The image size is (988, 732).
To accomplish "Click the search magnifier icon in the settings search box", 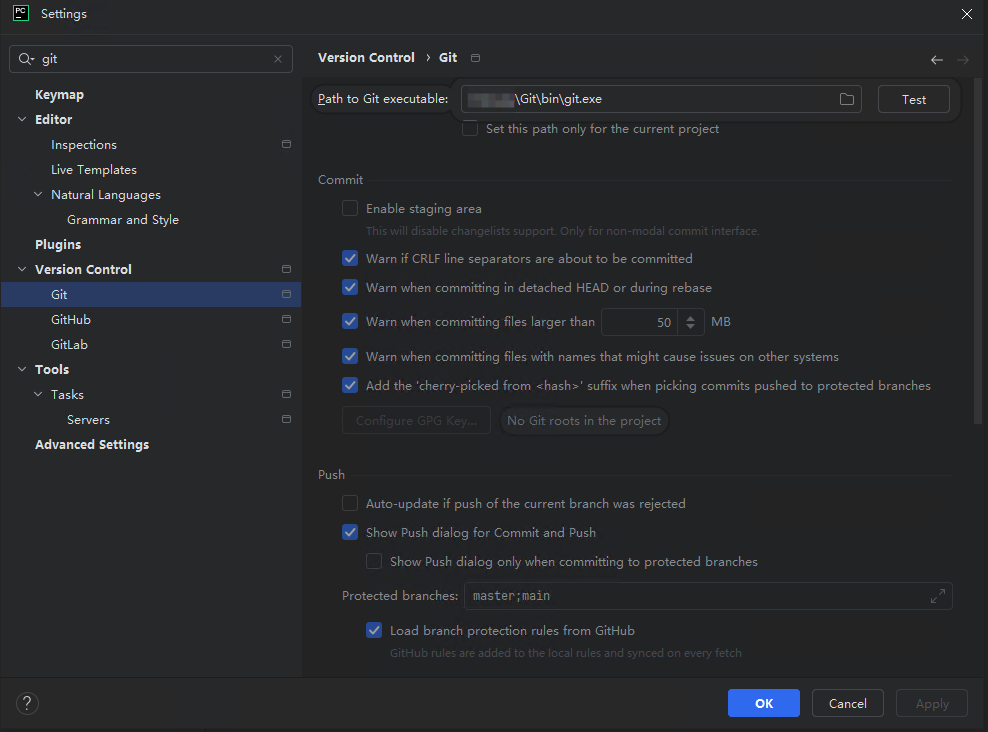I will pyautogui.click(x=25, y=59).
